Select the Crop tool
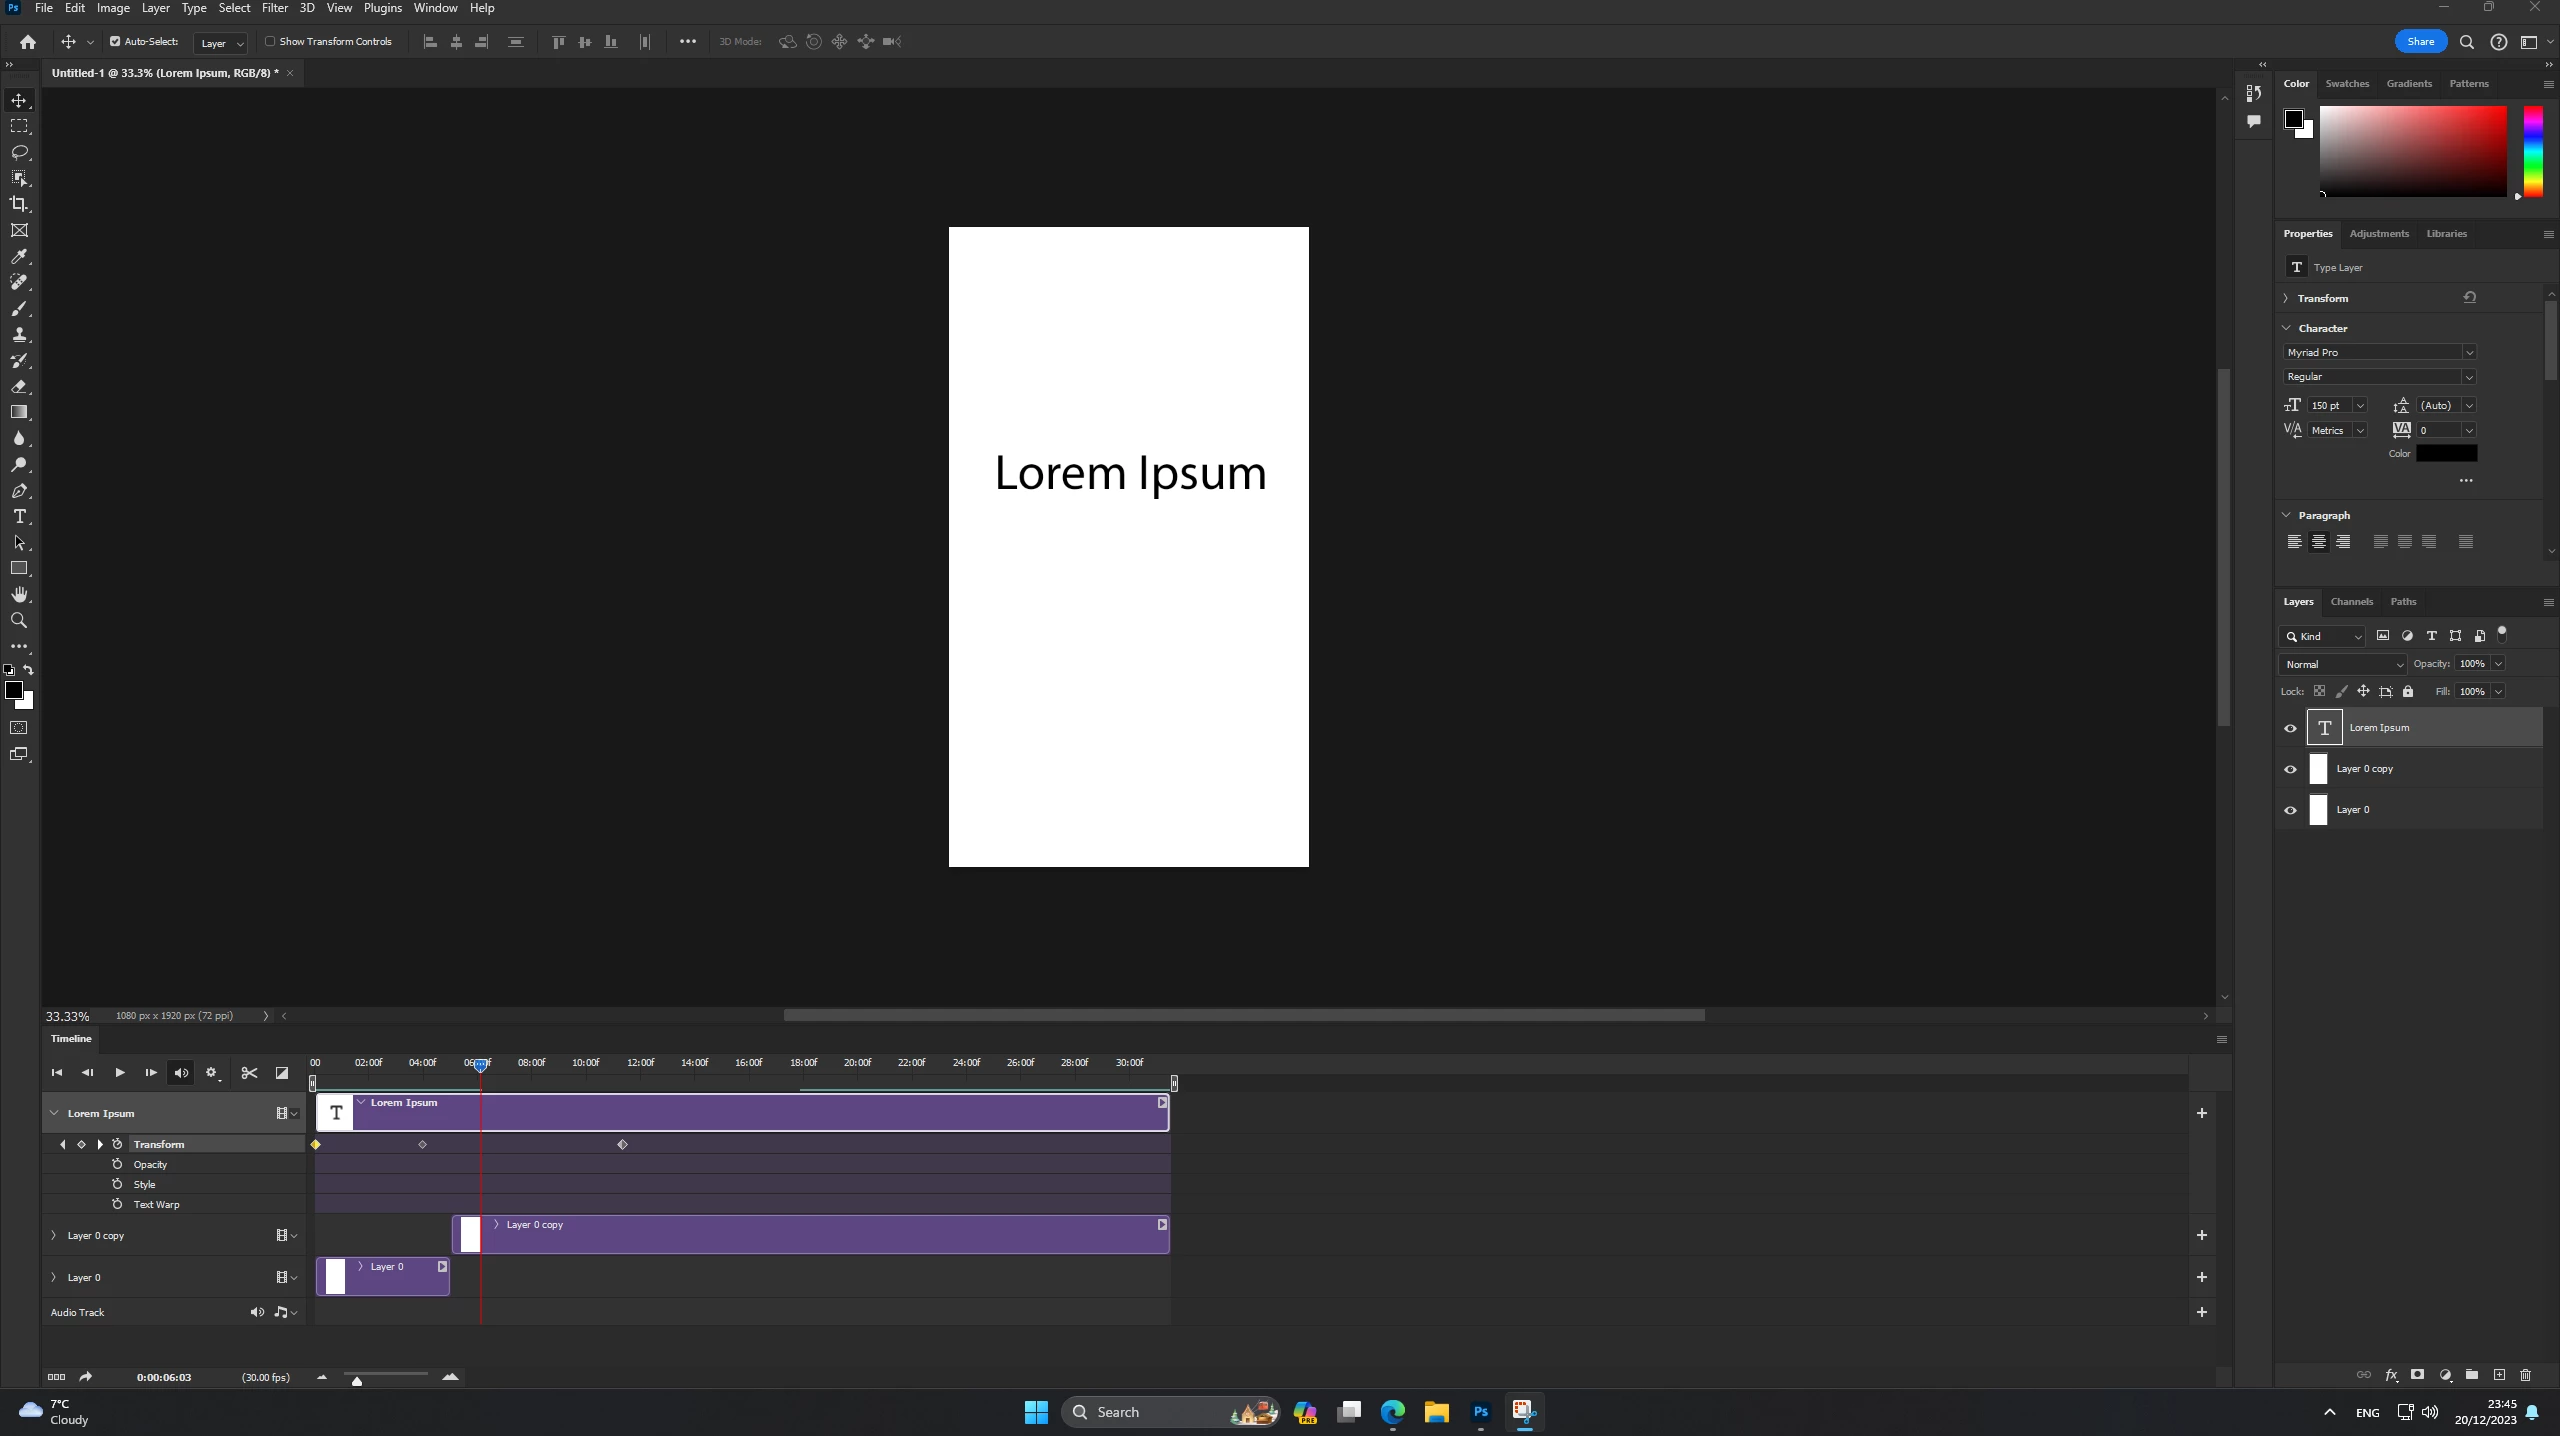The height and width of the screenshot is (1436, 2560). (19, 204)
